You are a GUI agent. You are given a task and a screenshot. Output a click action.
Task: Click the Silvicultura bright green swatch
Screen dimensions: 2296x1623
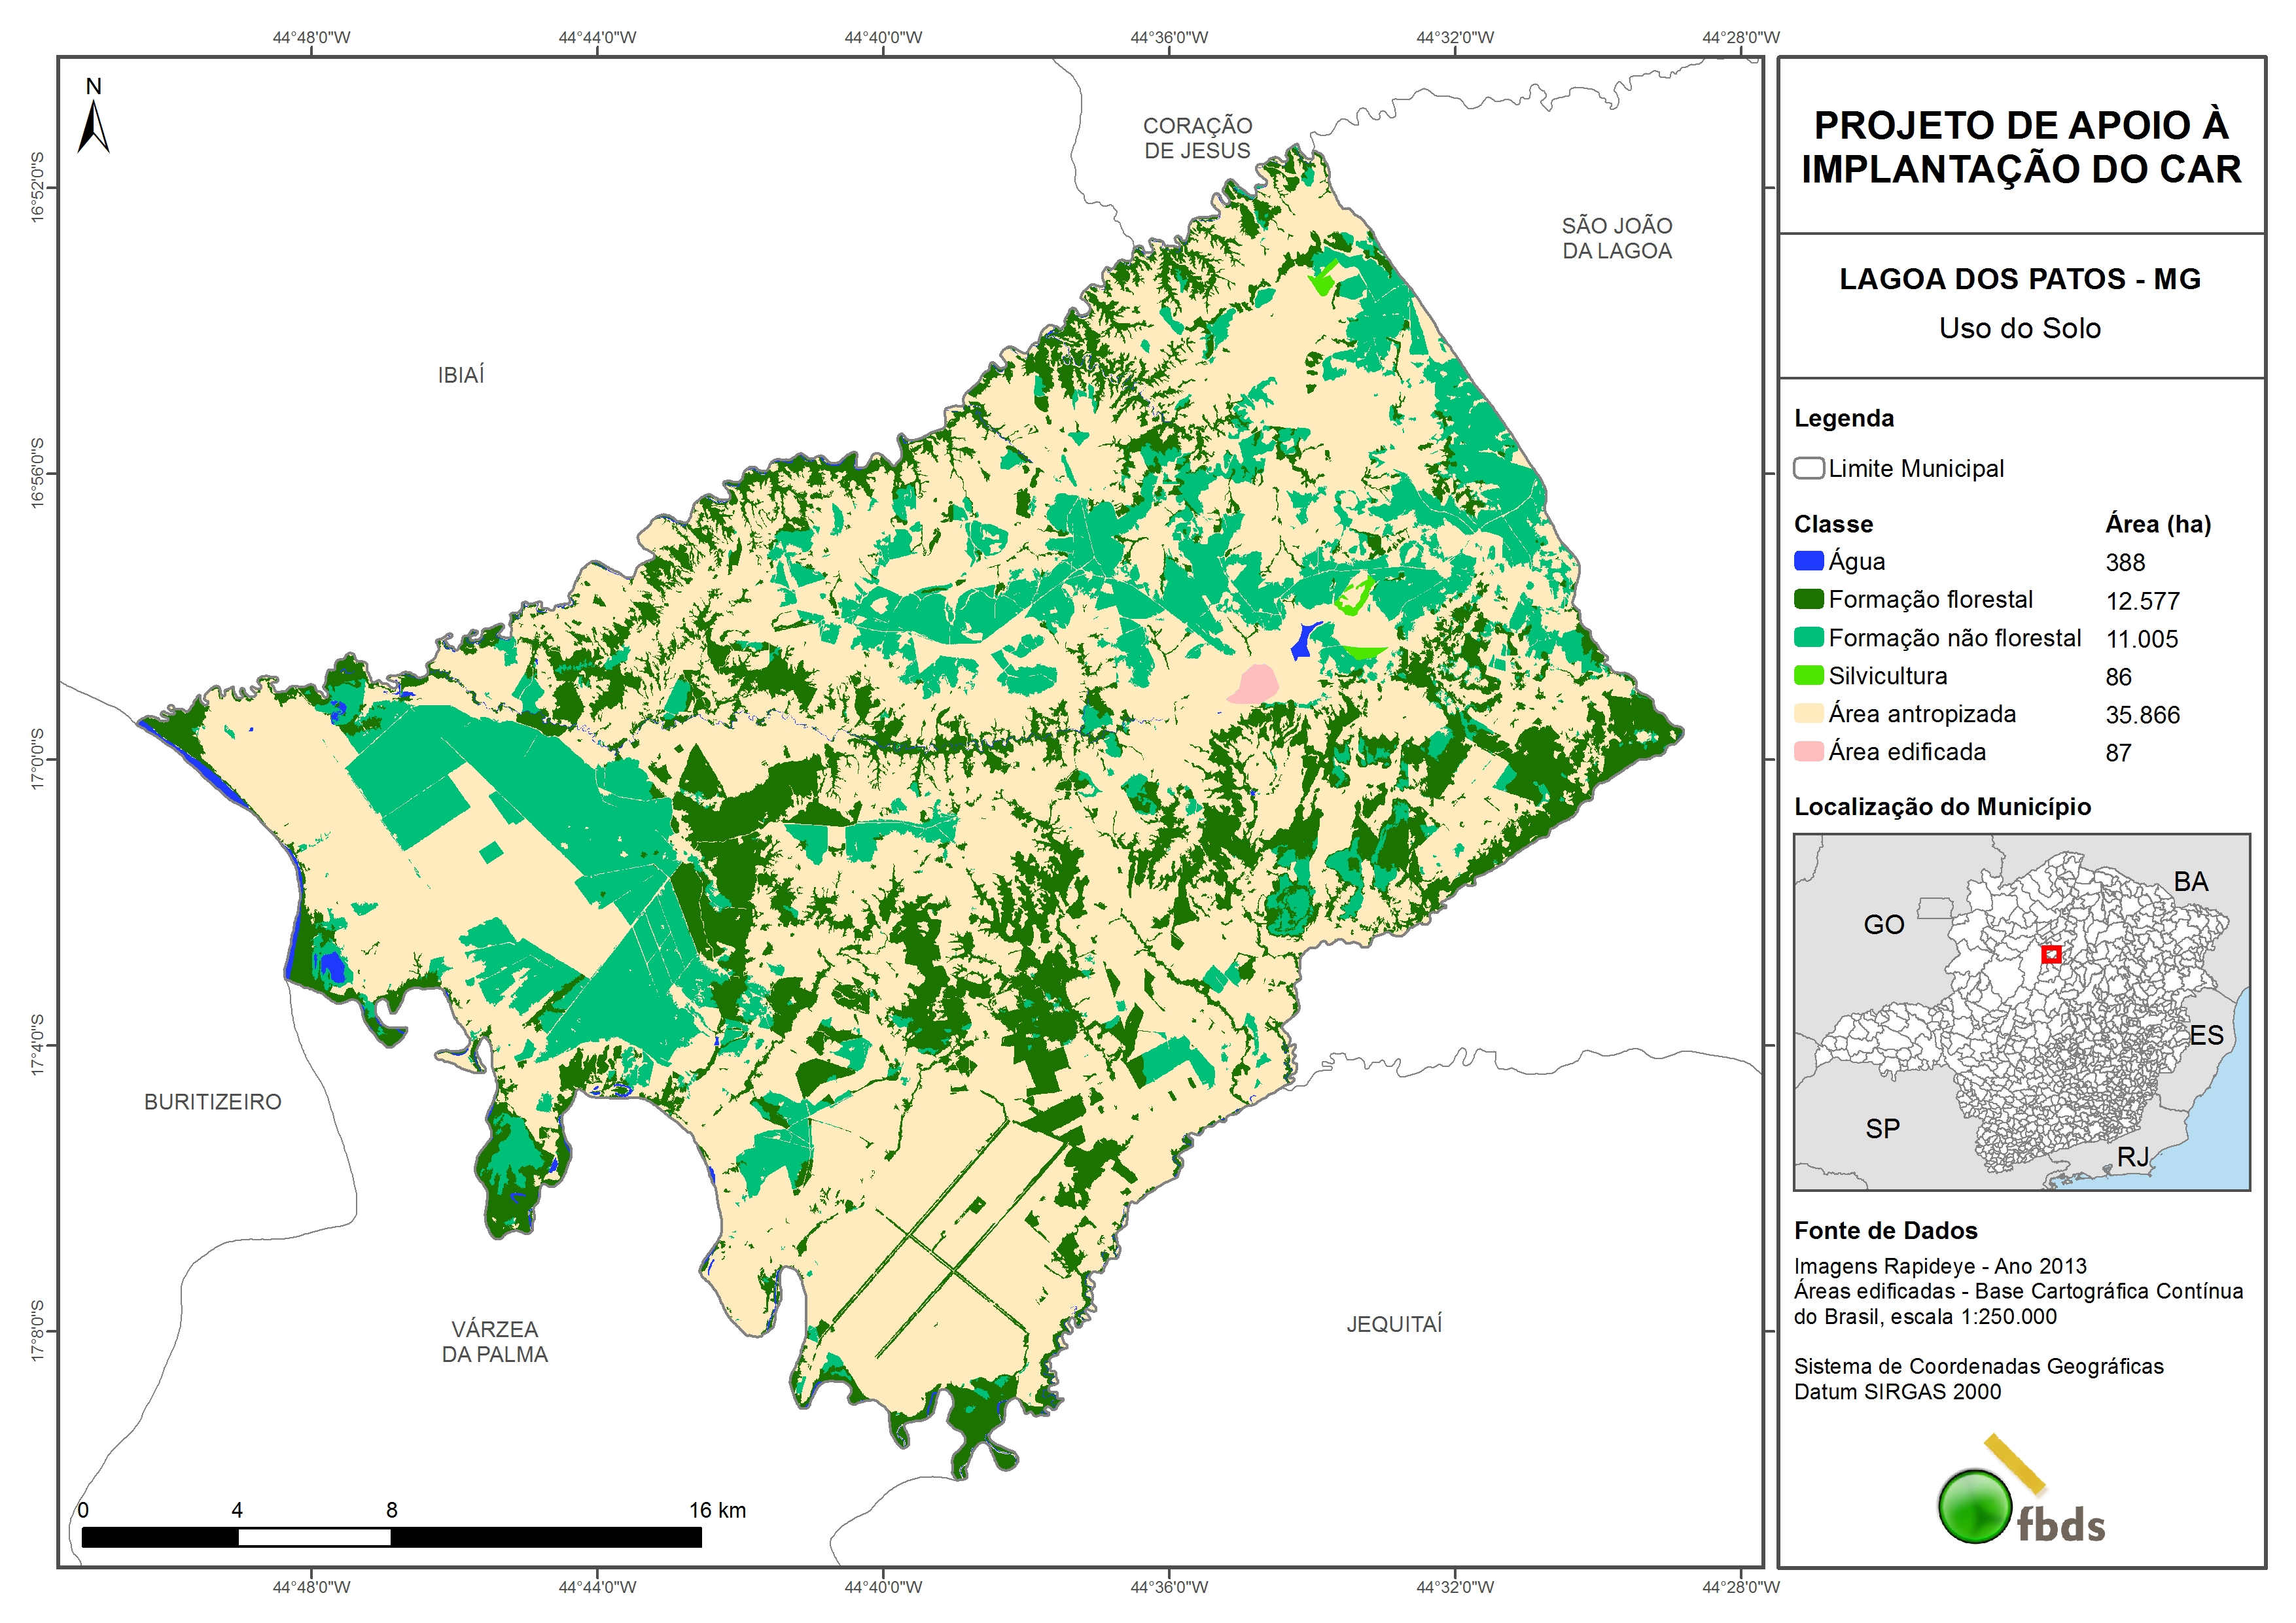click(x=1808, y=675)
